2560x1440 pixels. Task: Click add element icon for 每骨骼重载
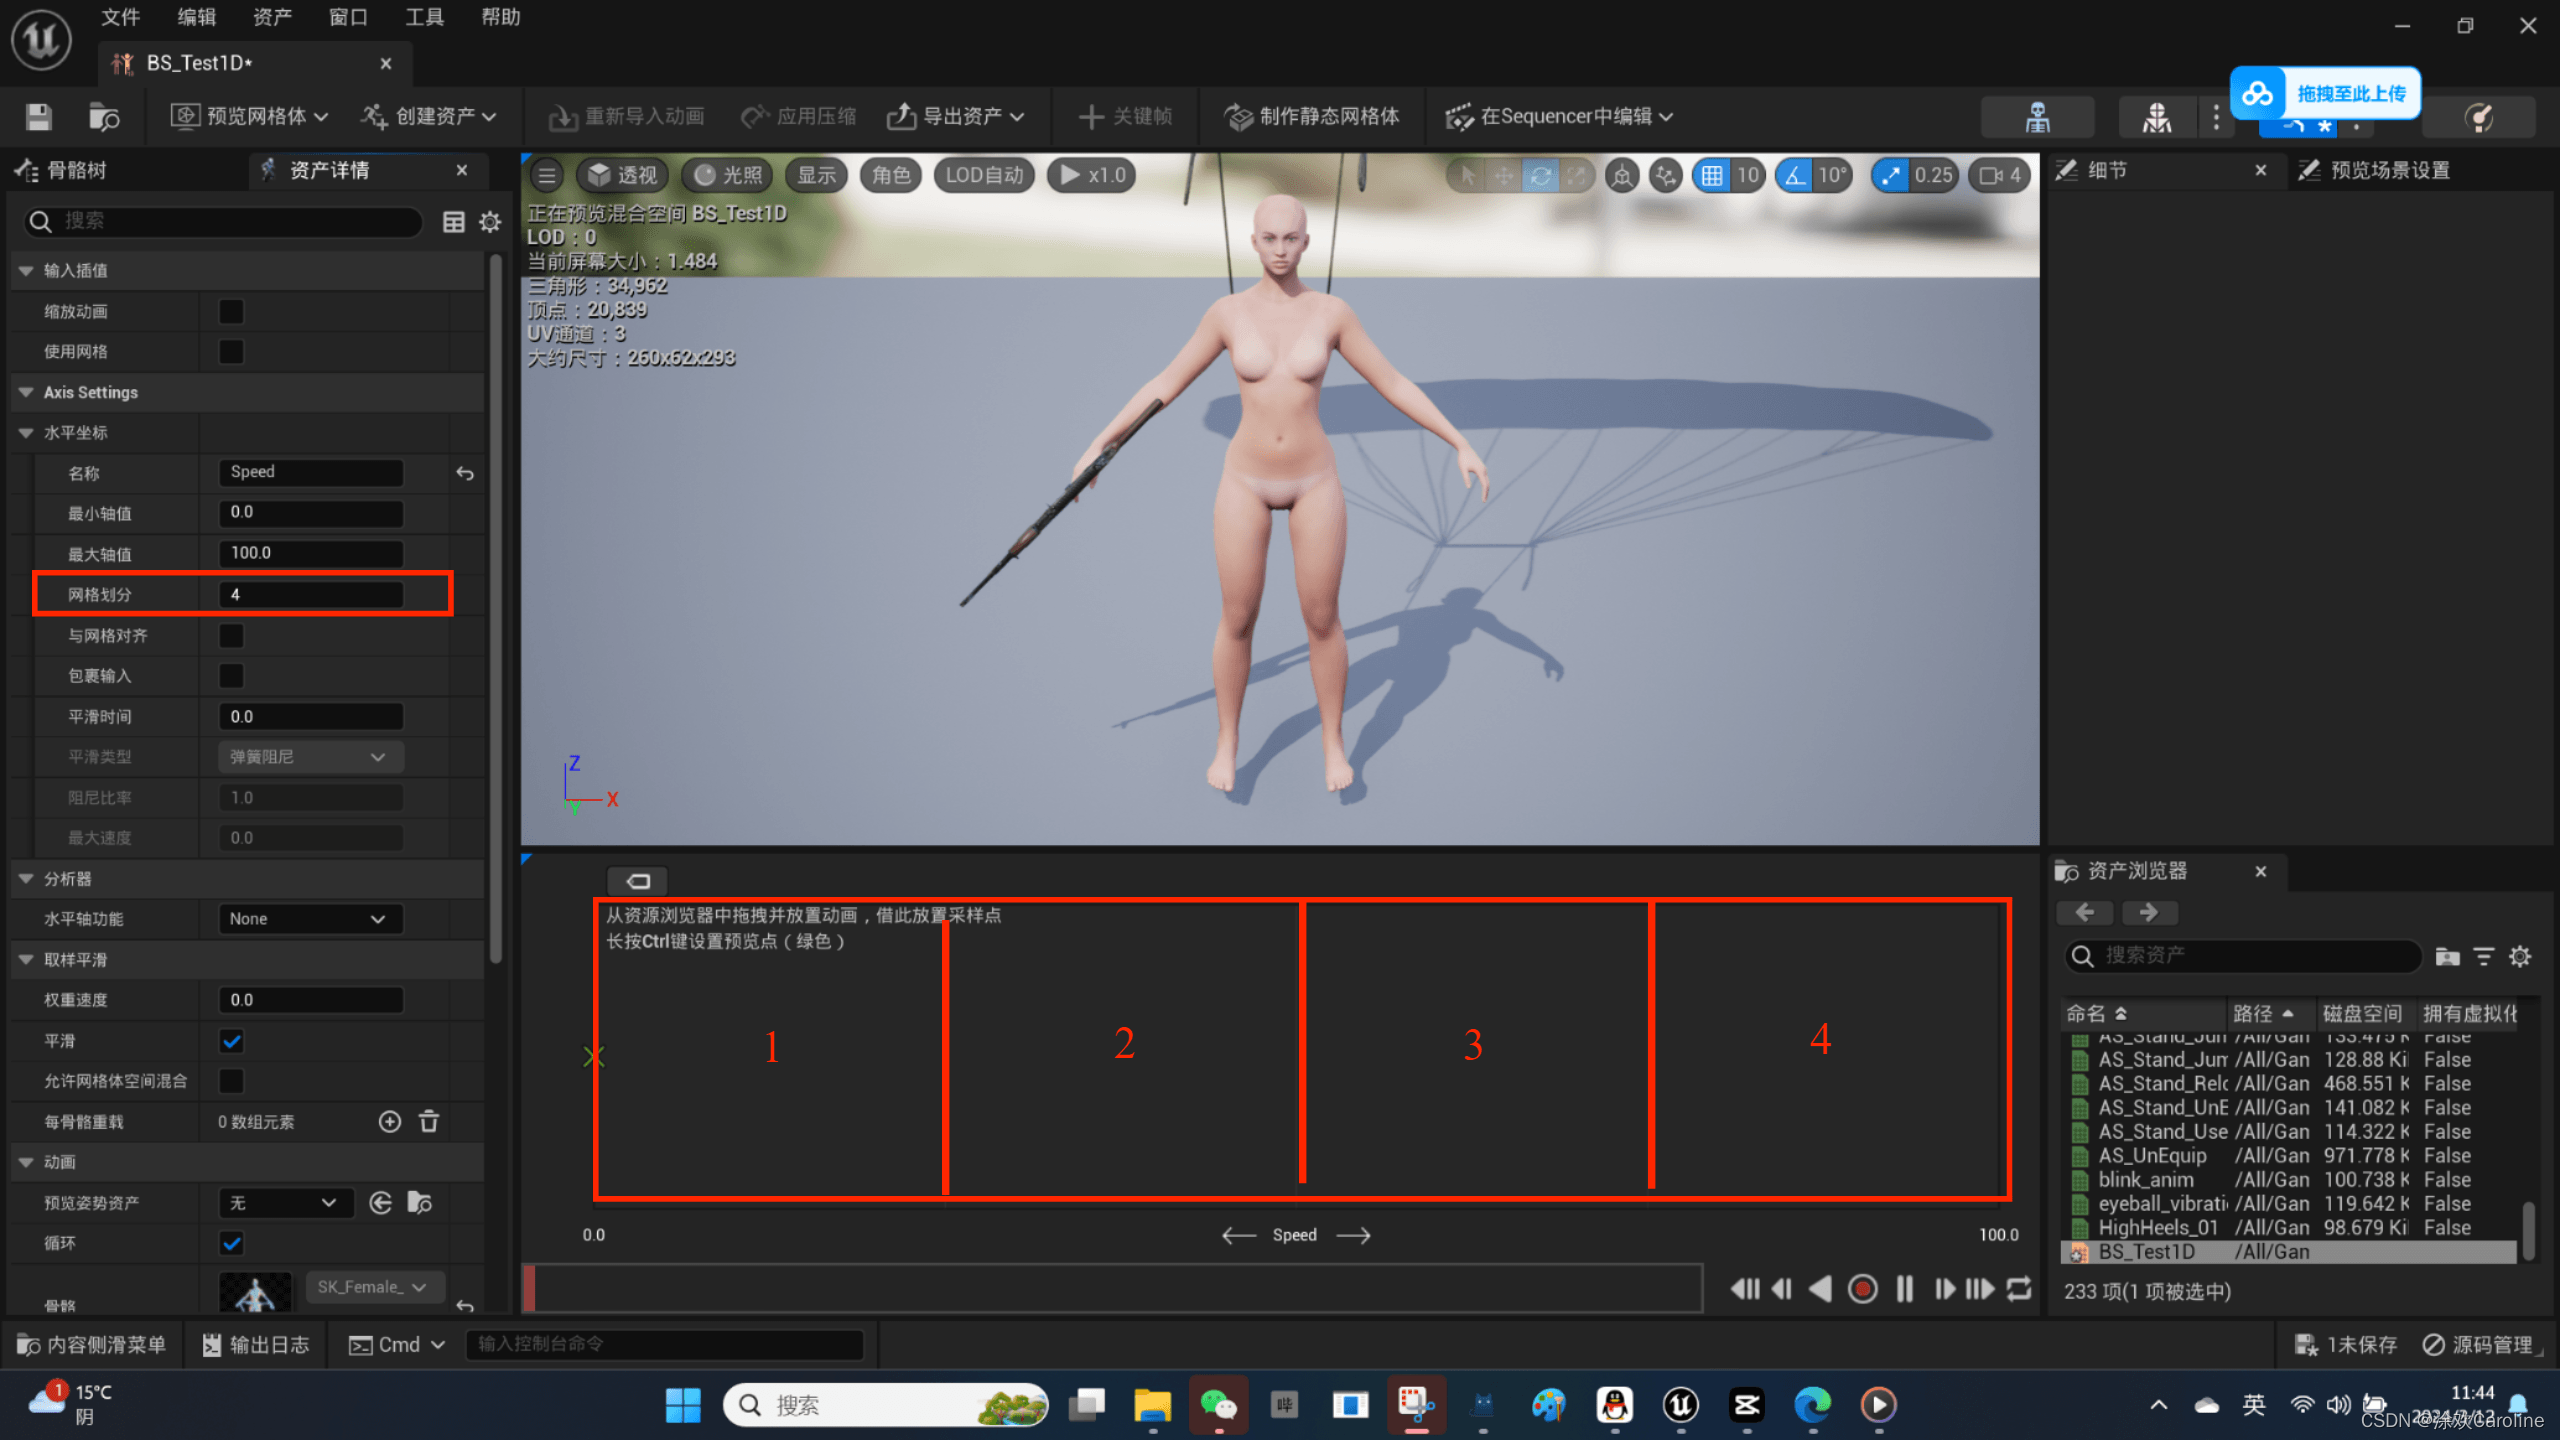(390, 1122)
